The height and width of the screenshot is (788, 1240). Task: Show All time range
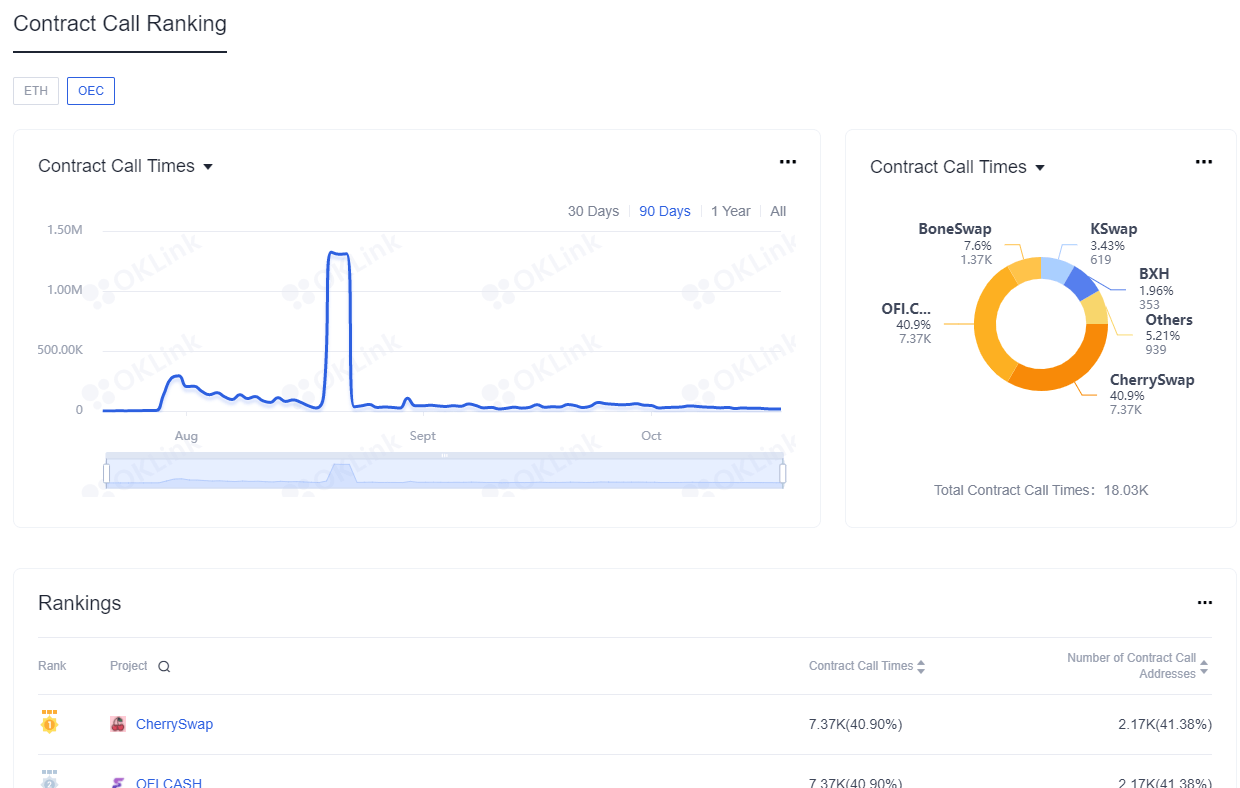click(778, 211)
